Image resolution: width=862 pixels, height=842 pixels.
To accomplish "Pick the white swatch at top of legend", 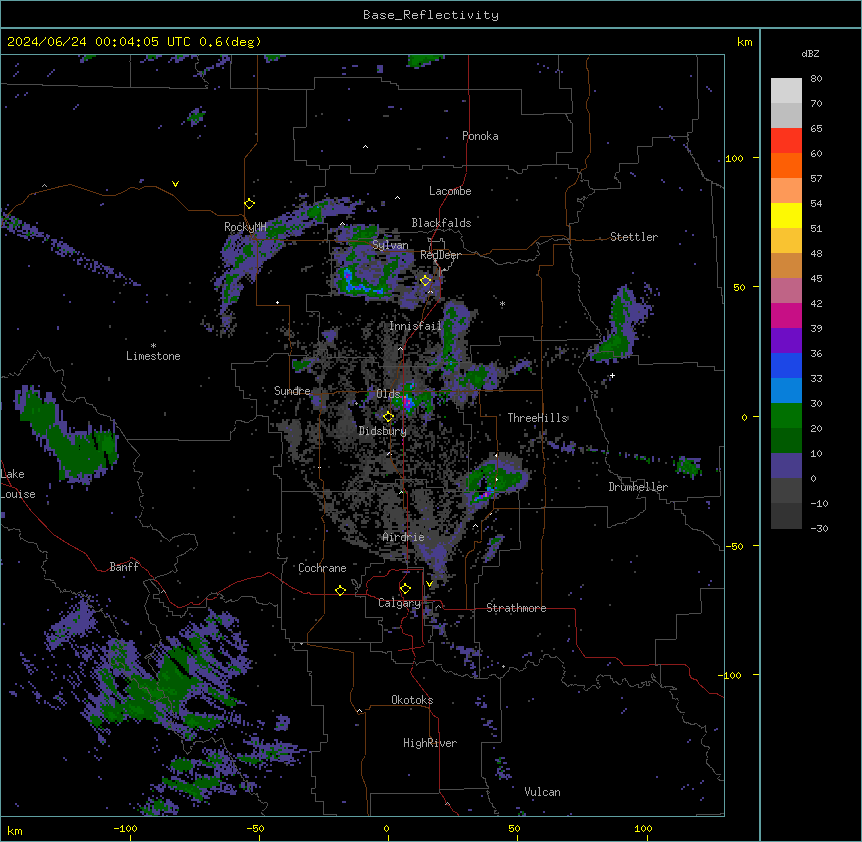I will click(x=786, y=91).
